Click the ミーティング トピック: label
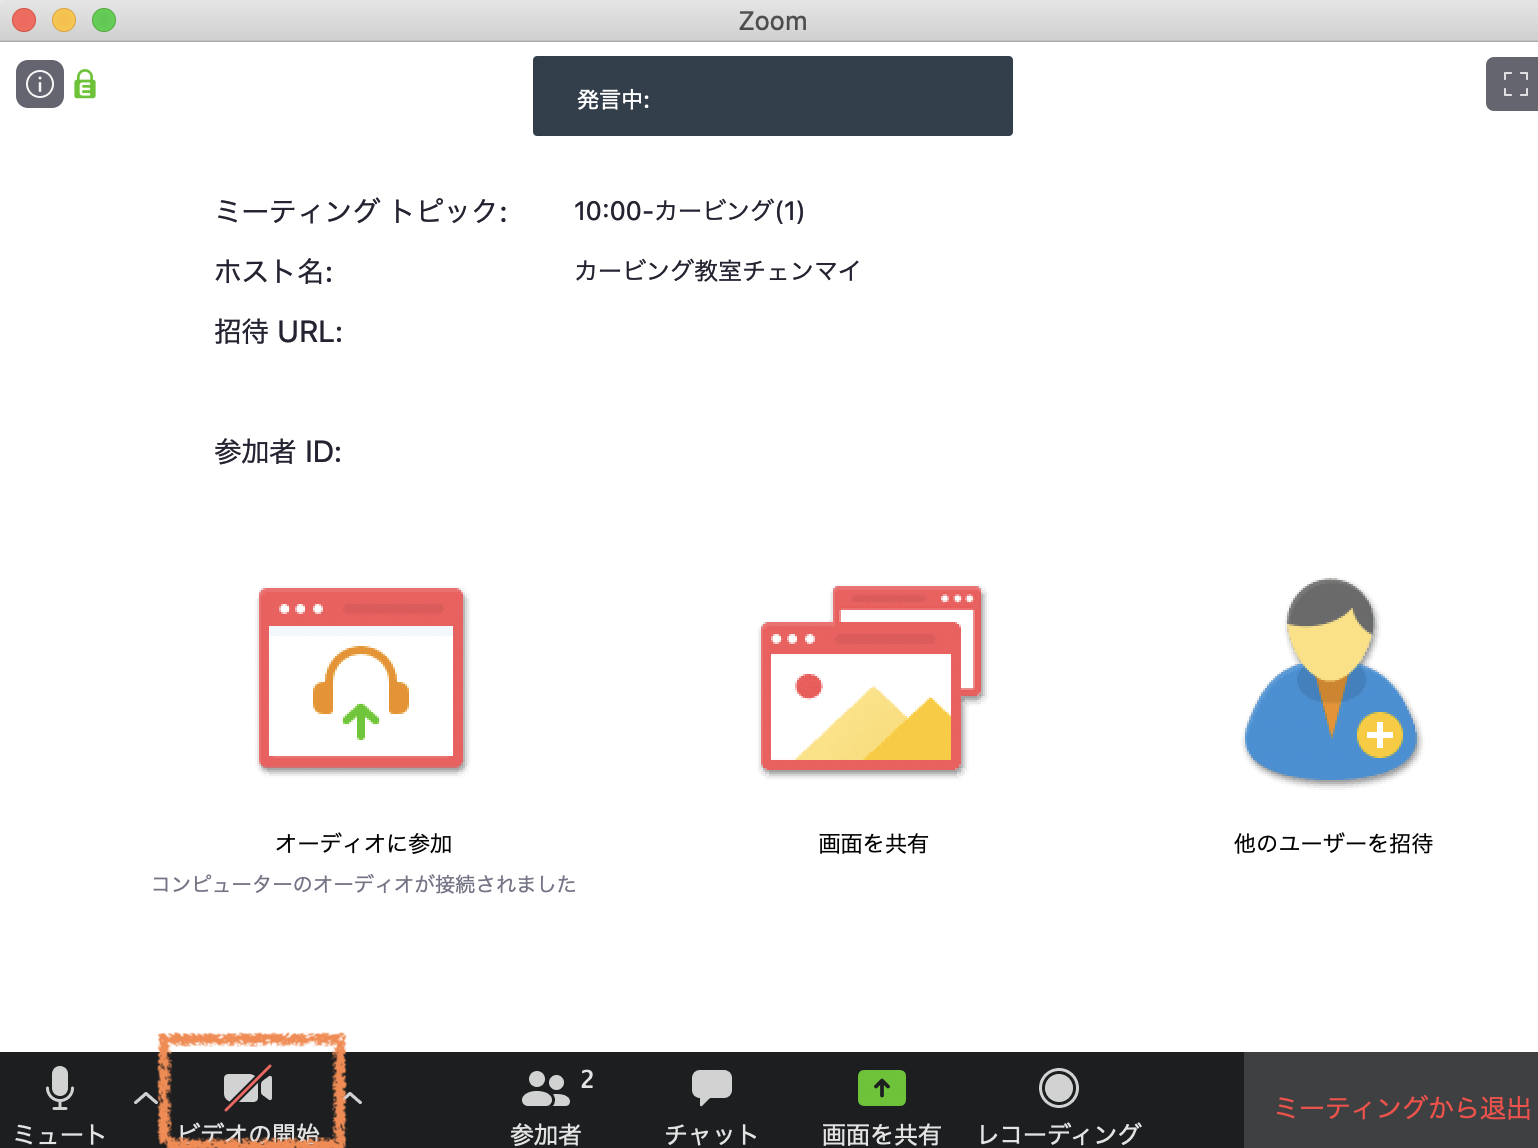The width and height of the screenshot is (1538, 1148). (361, 211)
